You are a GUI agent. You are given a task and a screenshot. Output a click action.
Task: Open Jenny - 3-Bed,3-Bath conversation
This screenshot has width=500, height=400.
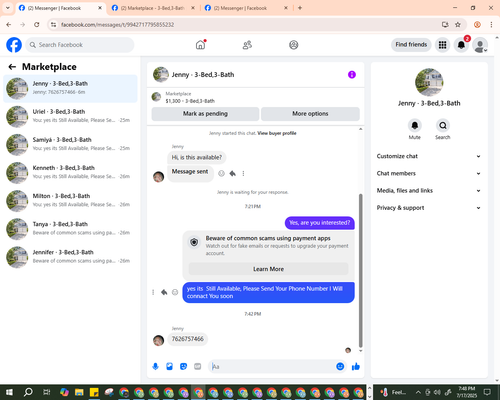(70, 88)
